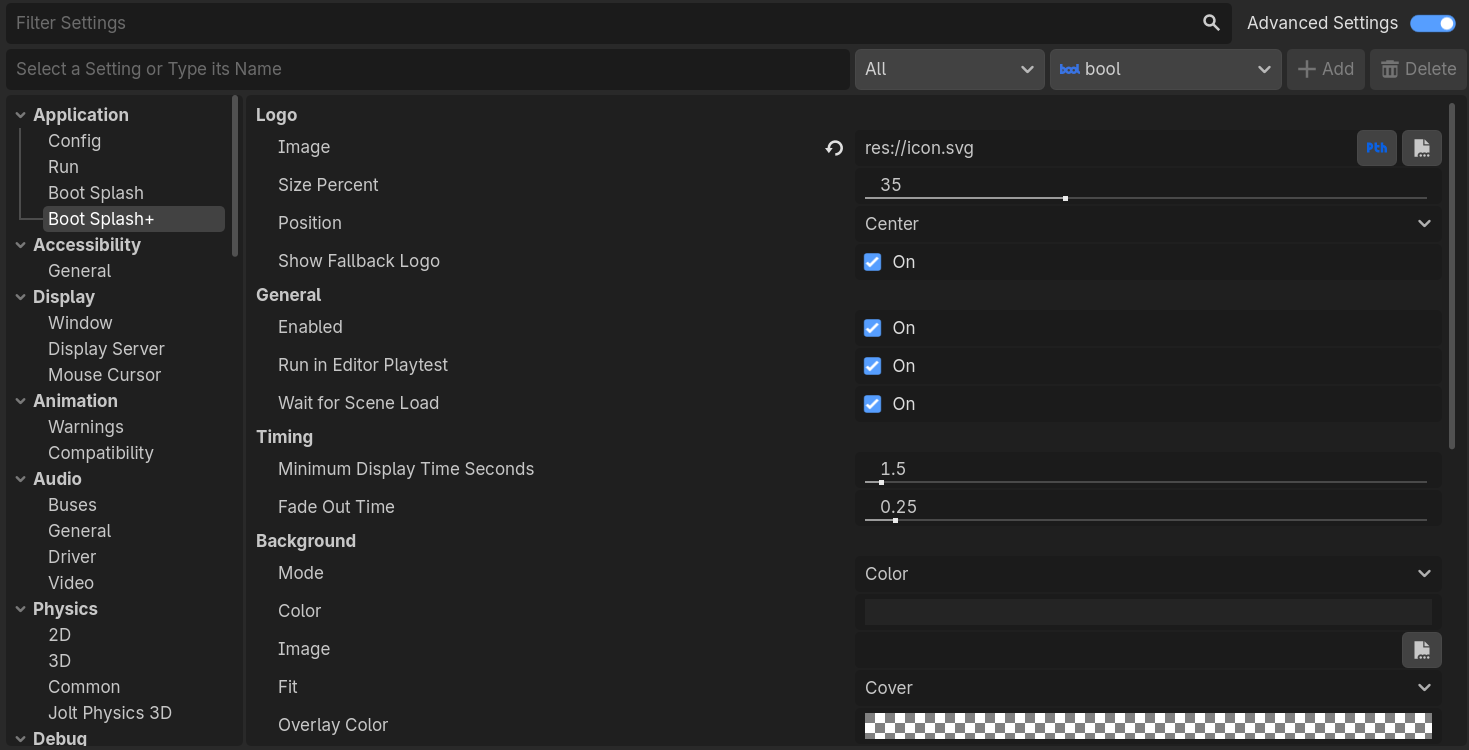Open the bool type dropdown

[x=1165, y=69]
